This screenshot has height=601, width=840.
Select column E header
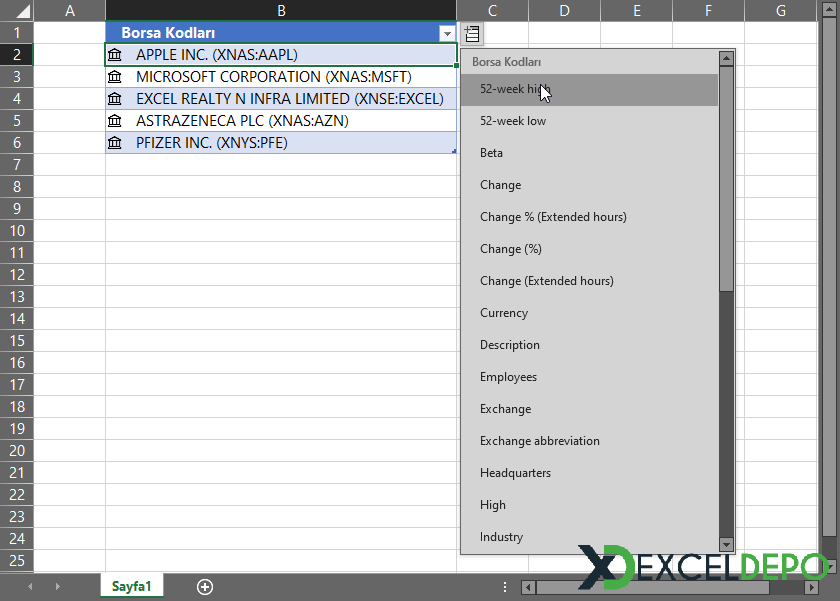(x=636, y=10)
